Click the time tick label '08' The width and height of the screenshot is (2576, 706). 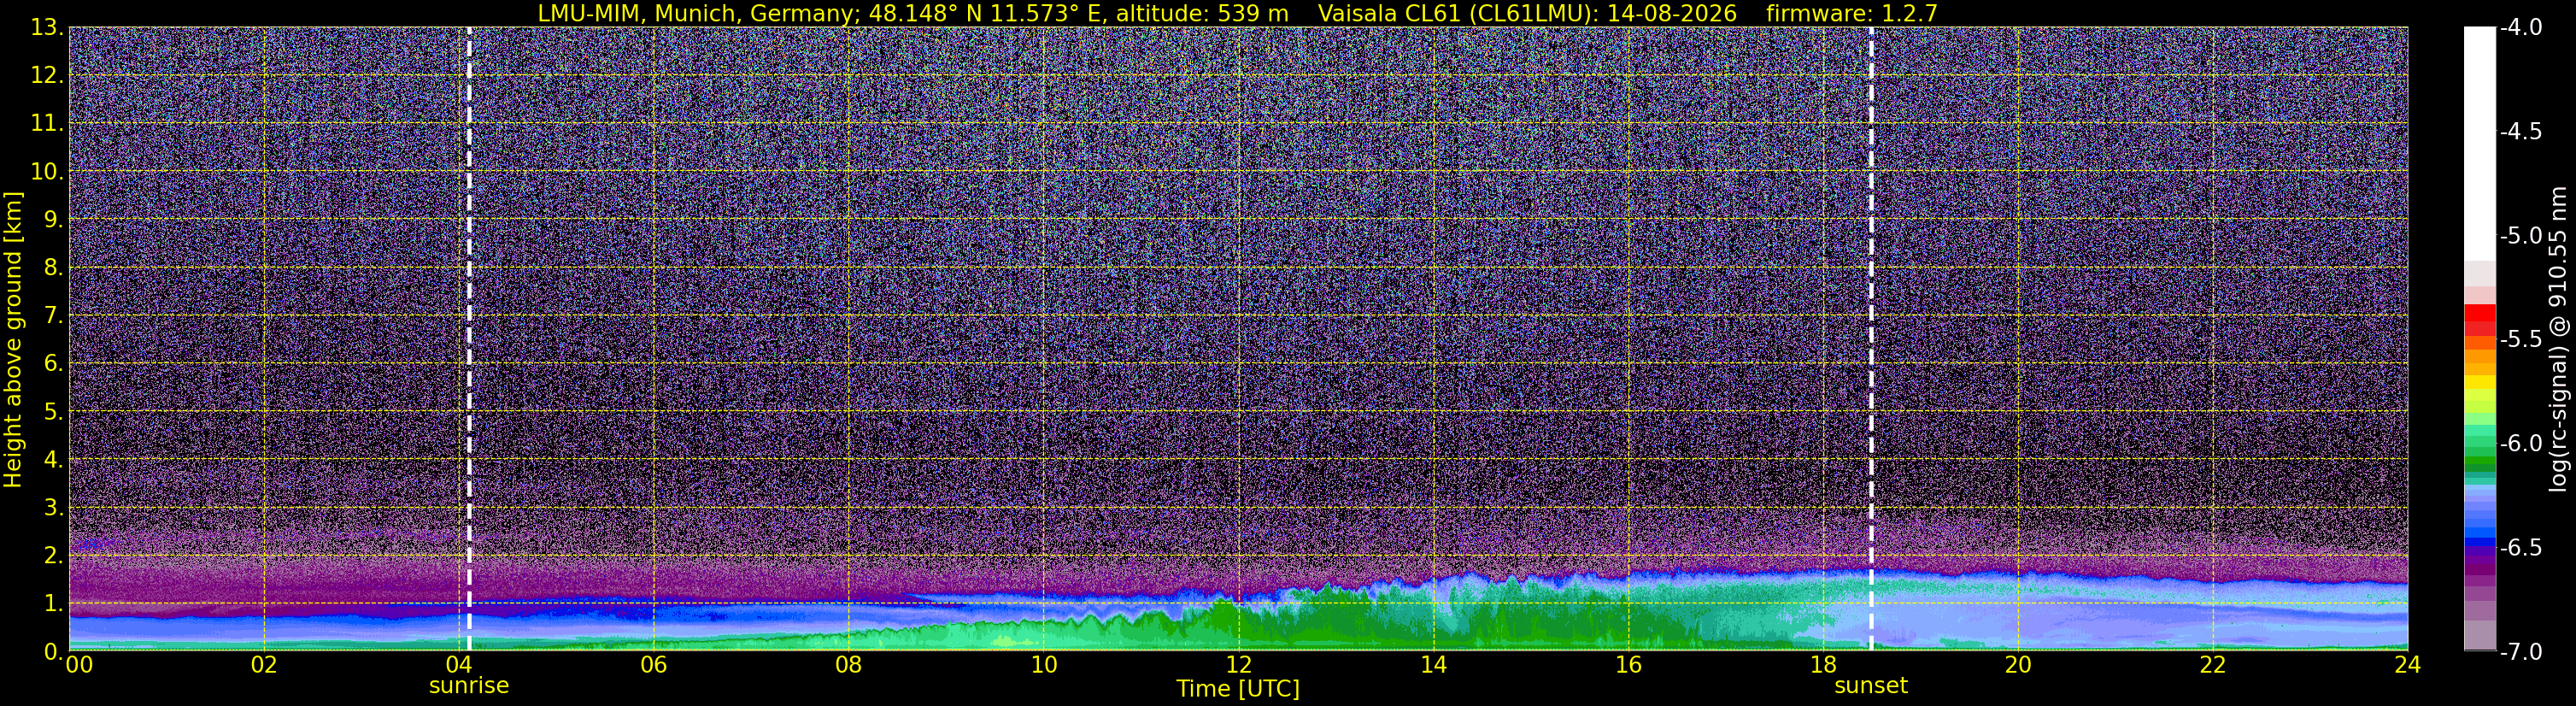848,665
